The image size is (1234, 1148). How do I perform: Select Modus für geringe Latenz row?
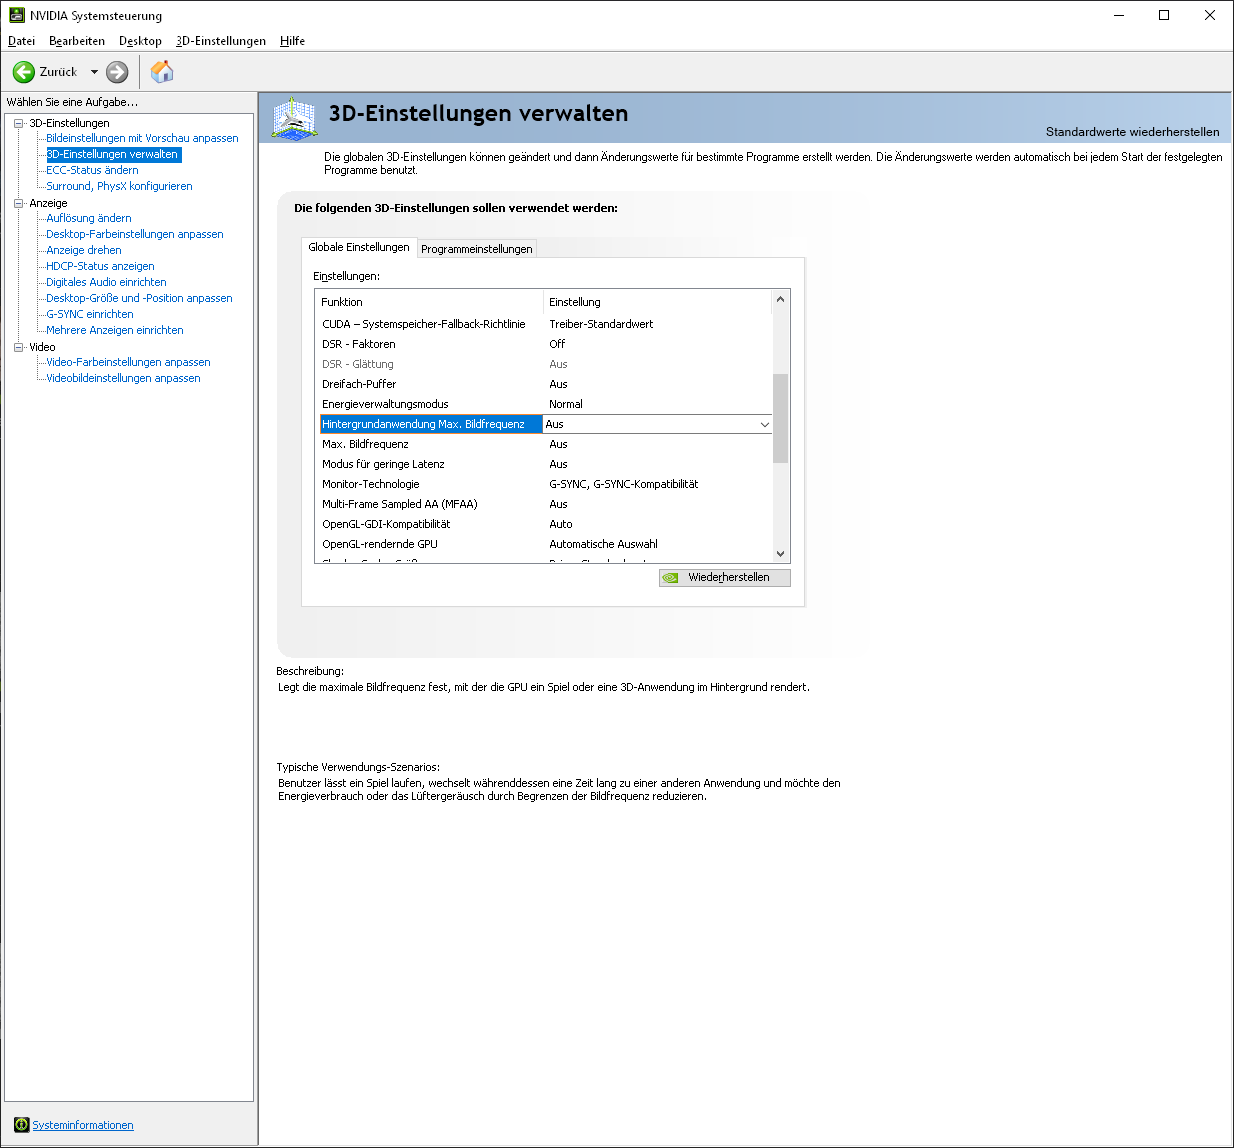[545, 464]
